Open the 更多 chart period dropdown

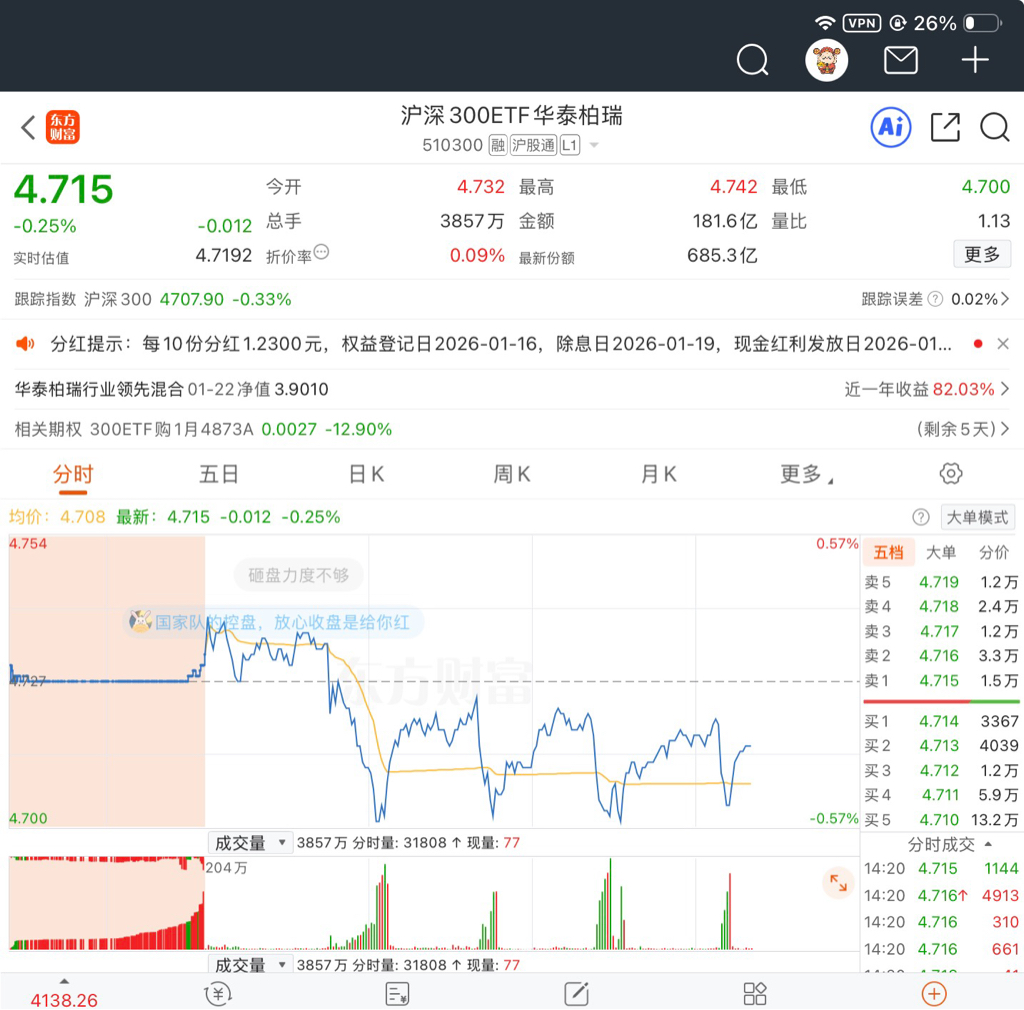point(807,474)
